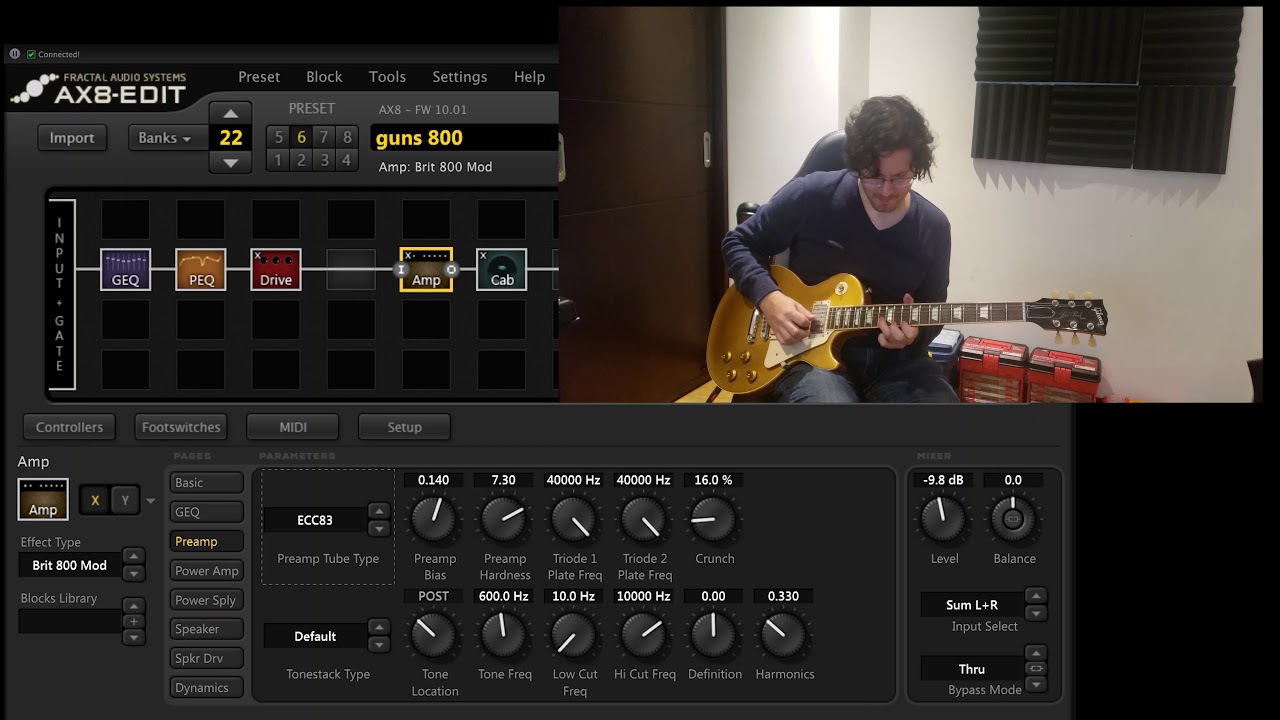Step Effect Type up arrow
Image resolution: width=1280 pixels, height=720 pixels.
(133, 557)
